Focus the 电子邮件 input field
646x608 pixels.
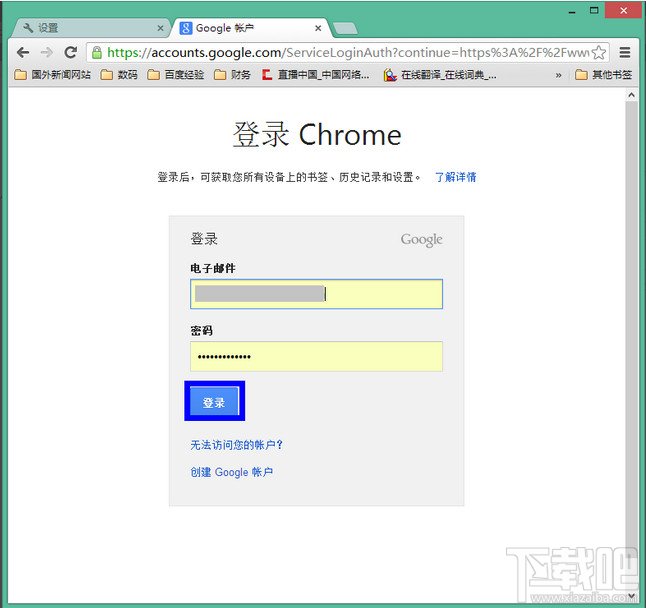point(316,294)
